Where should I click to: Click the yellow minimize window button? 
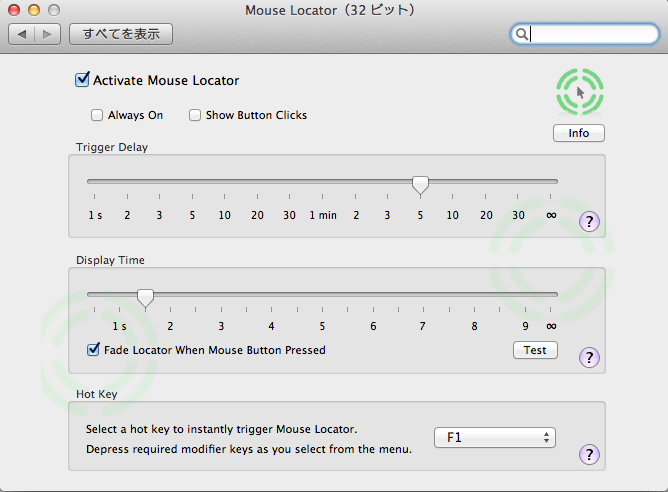coord(34,10)
